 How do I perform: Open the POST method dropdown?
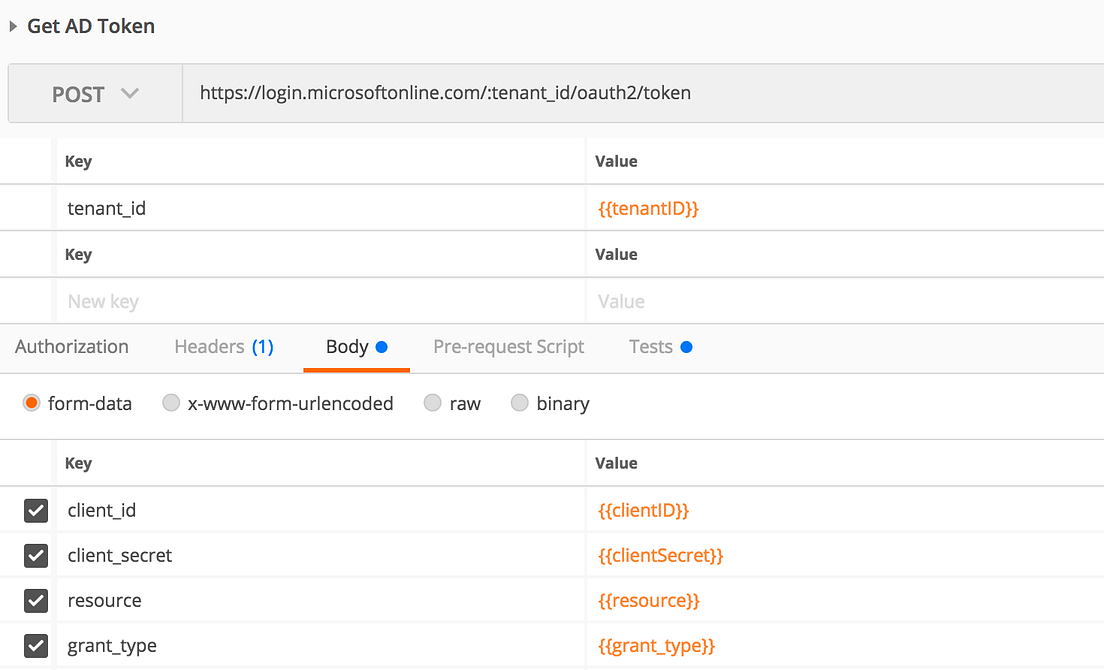[x=95, y=94]
